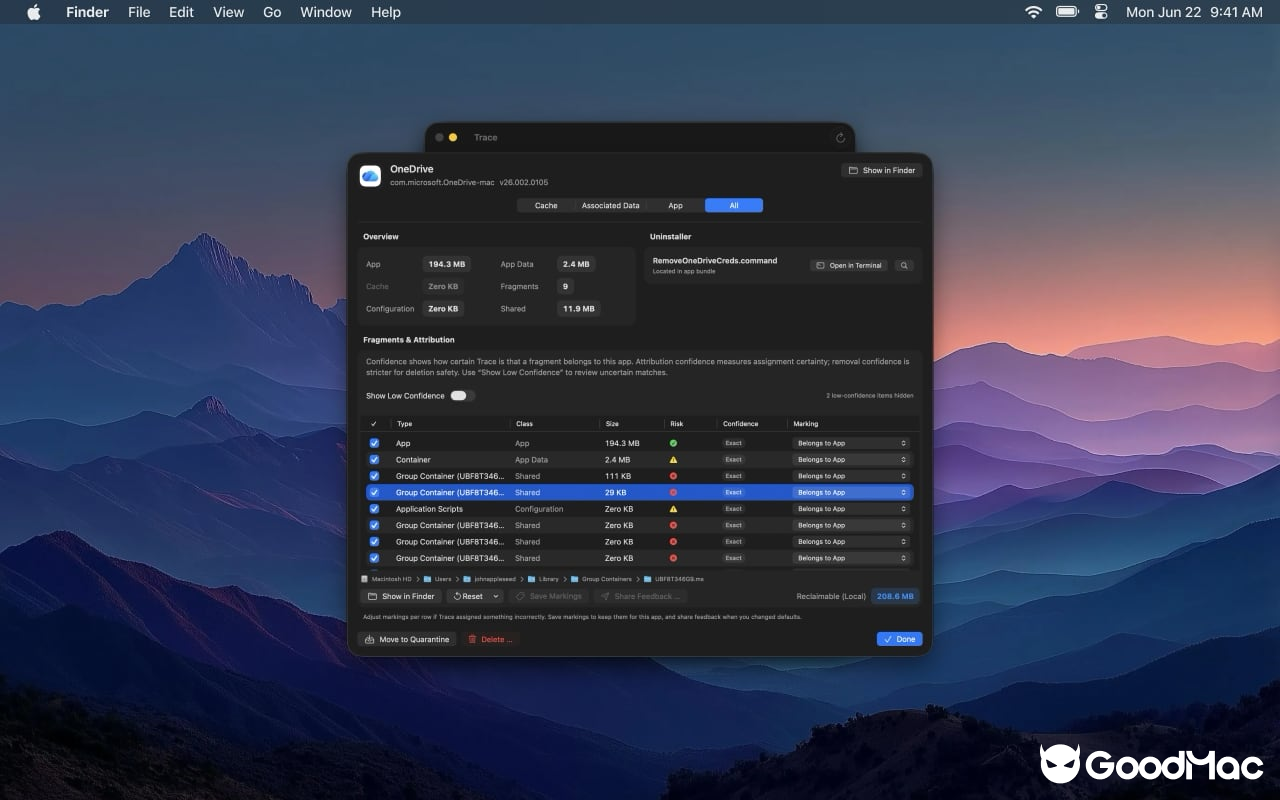
Task: Select the Application Scripts row
Action: [x=640, y=509]
